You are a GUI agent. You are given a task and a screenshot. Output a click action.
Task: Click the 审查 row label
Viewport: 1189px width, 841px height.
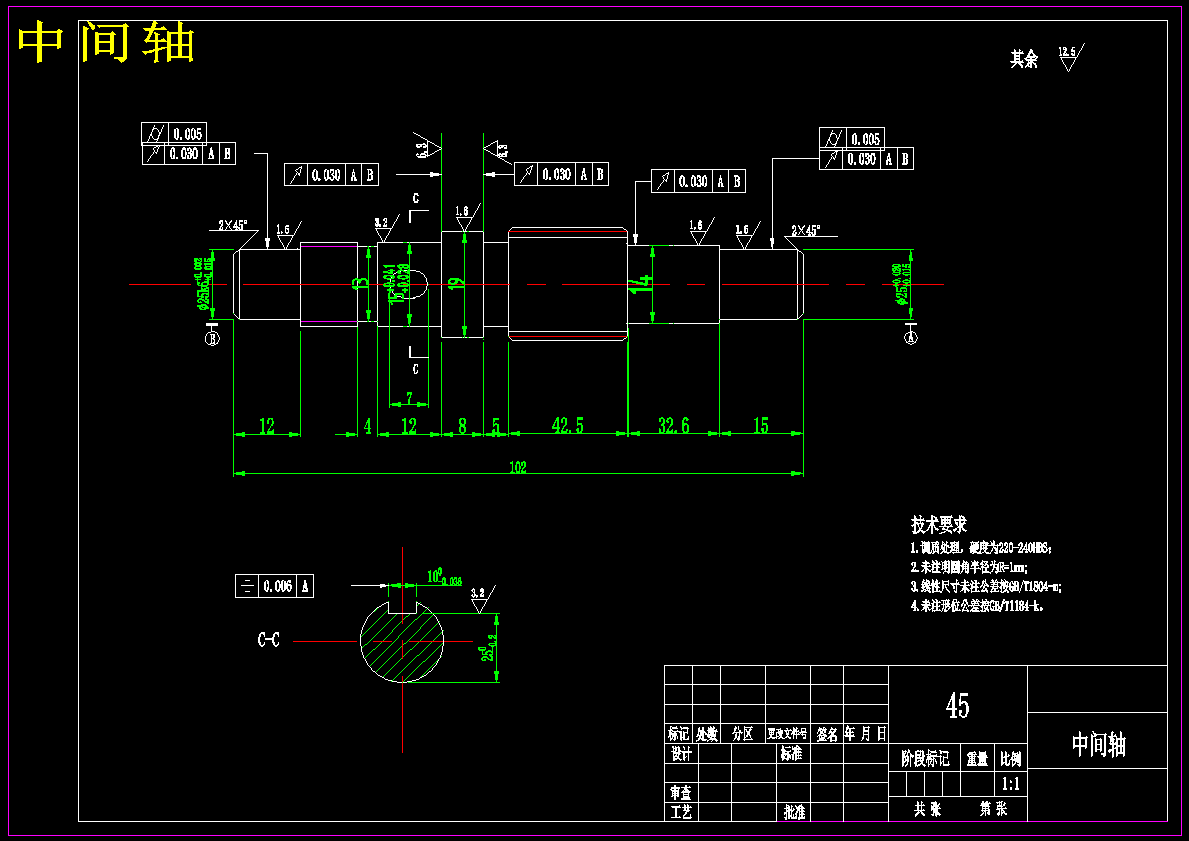[681, 792]
